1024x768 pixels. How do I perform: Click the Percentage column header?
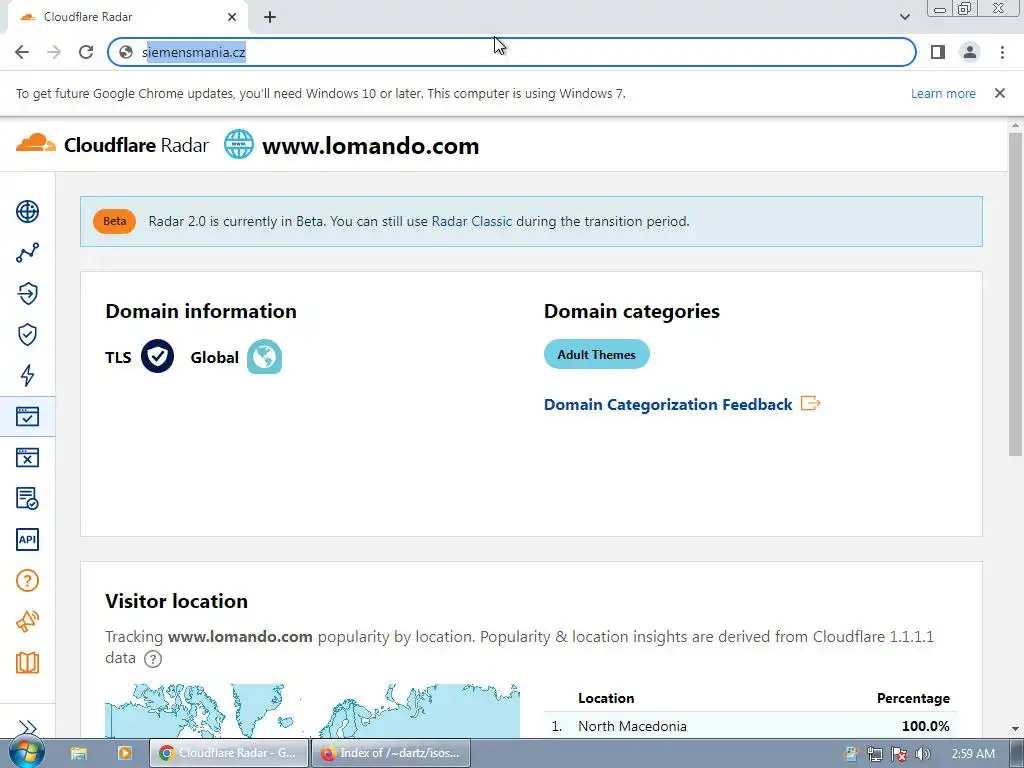(913, 698)
